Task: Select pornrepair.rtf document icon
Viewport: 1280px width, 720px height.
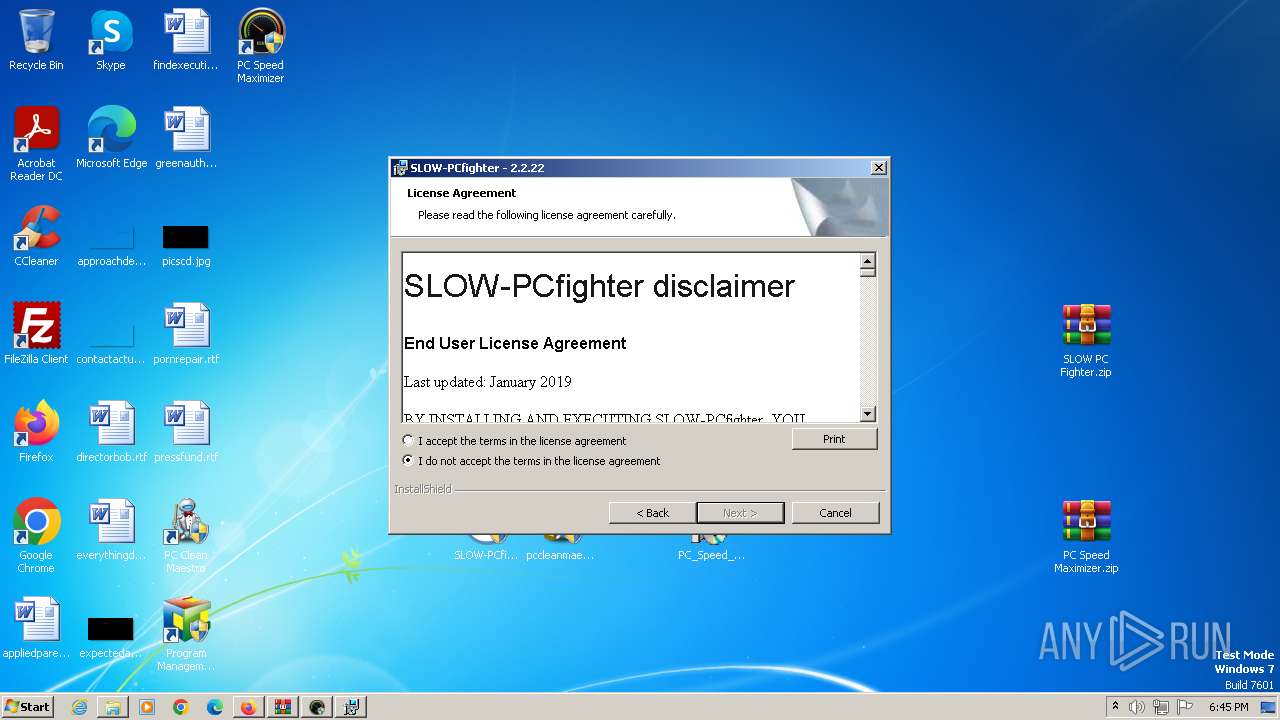Action: 186,334
